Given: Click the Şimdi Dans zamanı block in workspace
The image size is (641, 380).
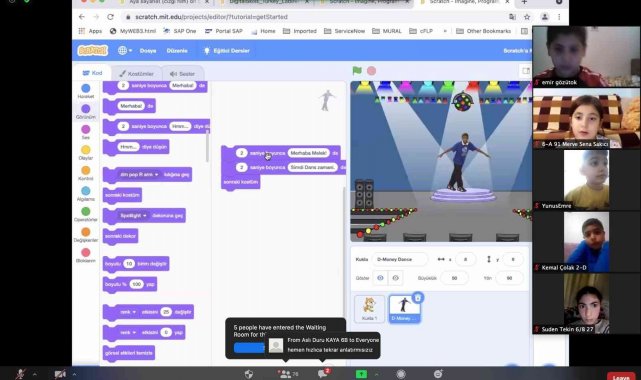Looking at the screenshot, I should click(x=284, y=168).
